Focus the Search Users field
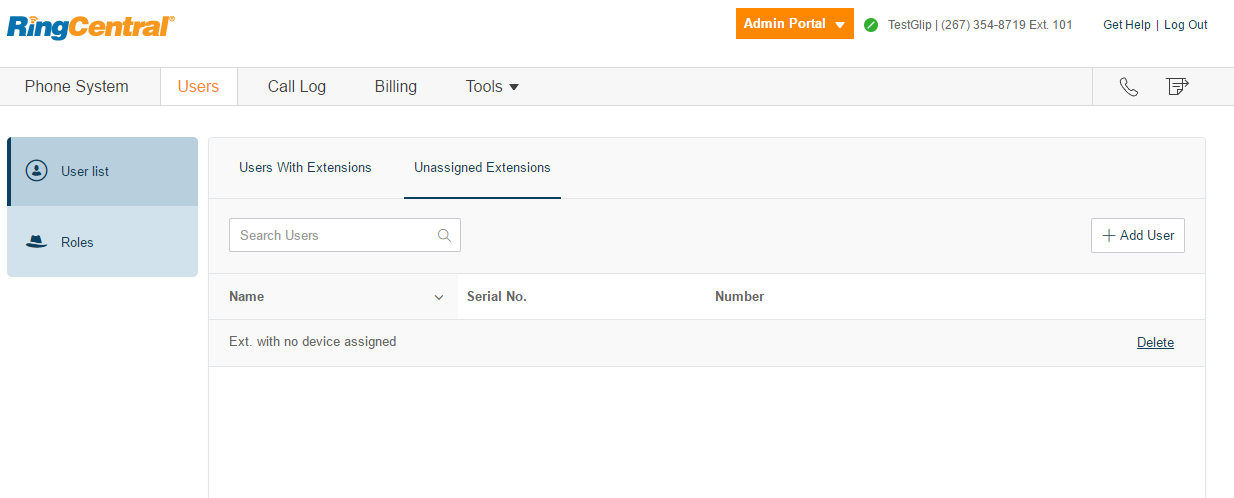Image resolution: width=1234 pixels, height=498 pixels. (345, 235)
